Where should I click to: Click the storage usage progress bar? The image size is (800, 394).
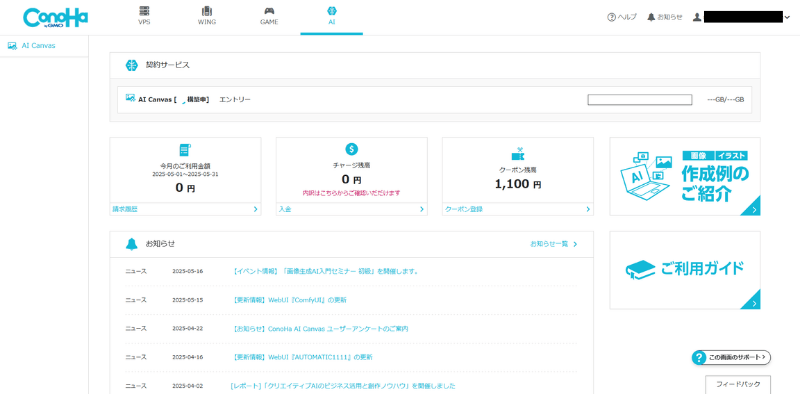(x=640, y=100)
